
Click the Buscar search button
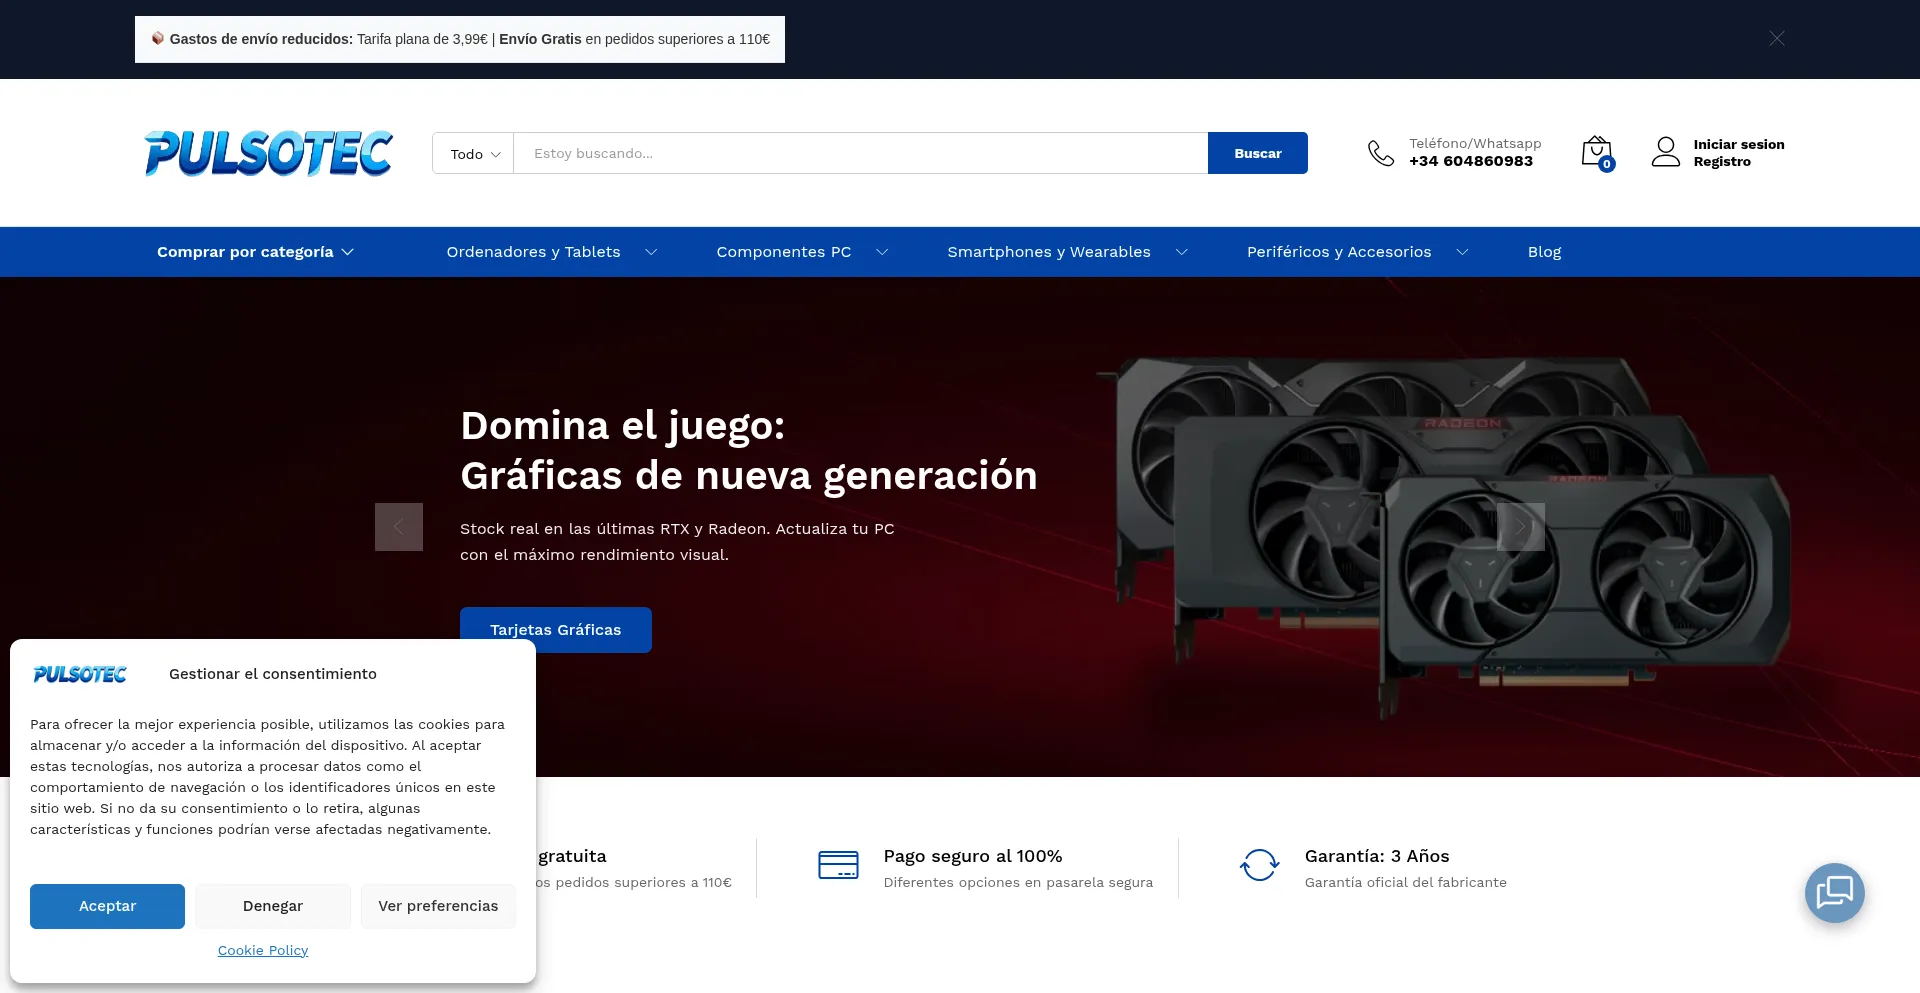pos(1258,153)
